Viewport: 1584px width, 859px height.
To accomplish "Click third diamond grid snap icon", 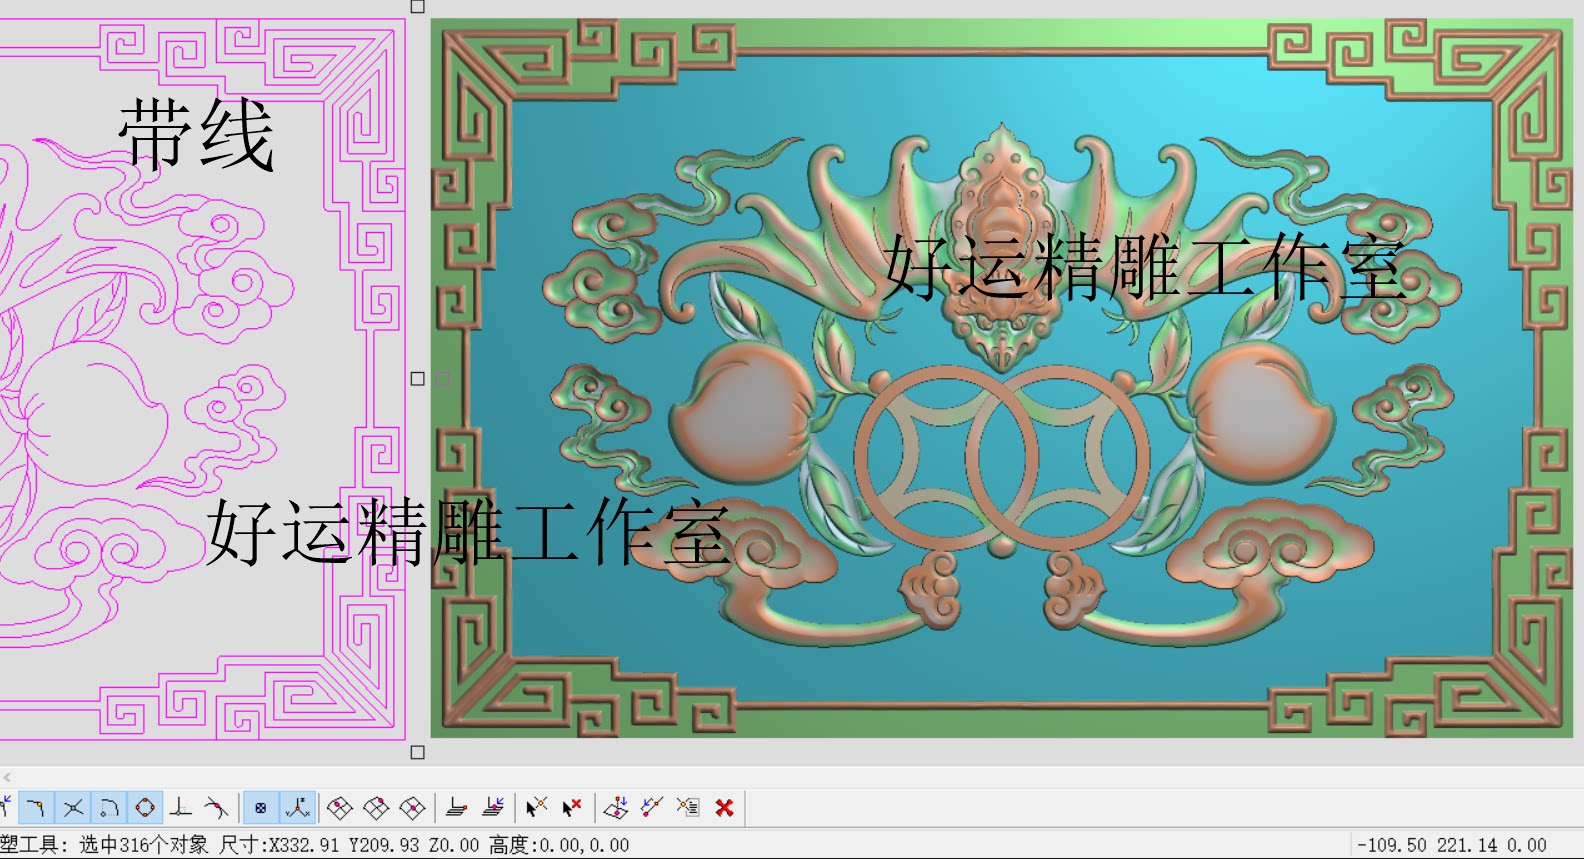I will [412, 807].
